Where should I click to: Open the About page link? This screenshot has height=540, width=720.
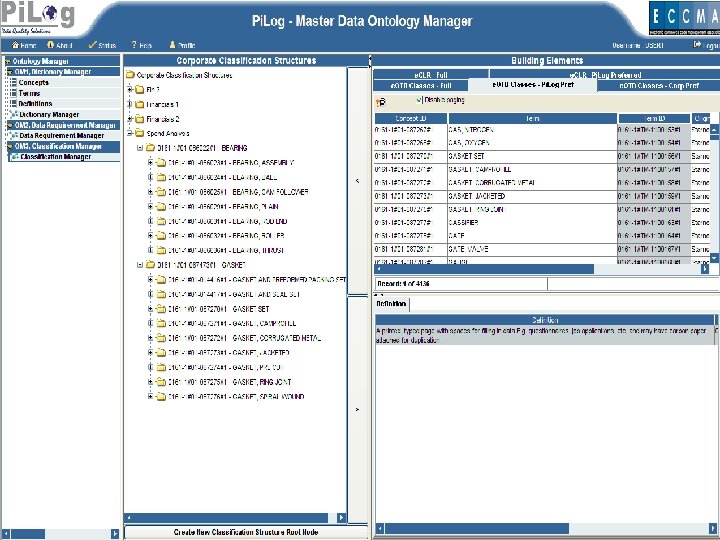tap(60, 45)
